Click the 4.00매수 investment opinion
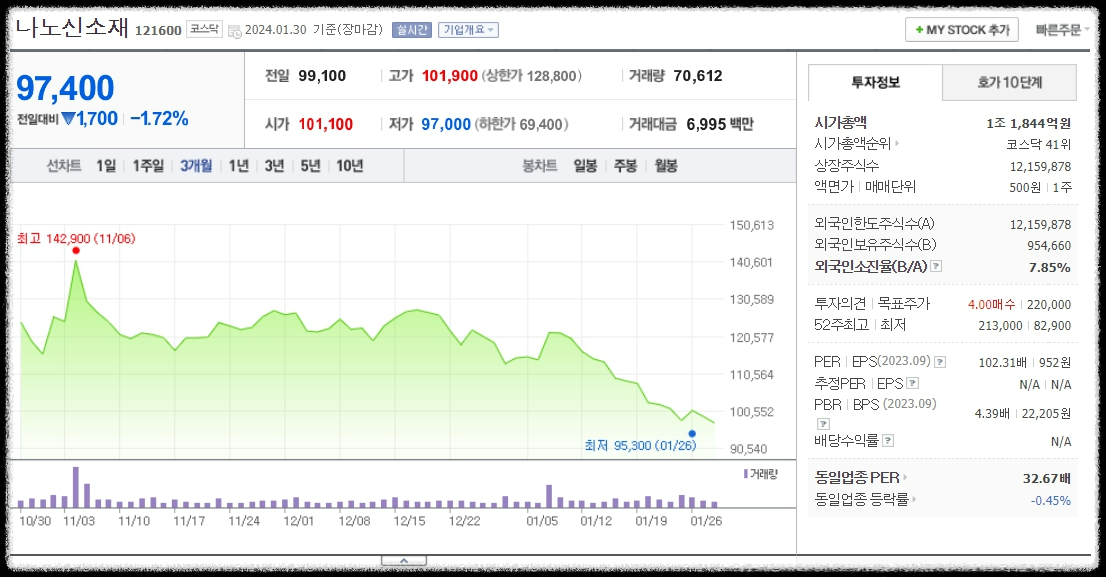This screenshot has width=1106, height=577. [x=991, y=304]
